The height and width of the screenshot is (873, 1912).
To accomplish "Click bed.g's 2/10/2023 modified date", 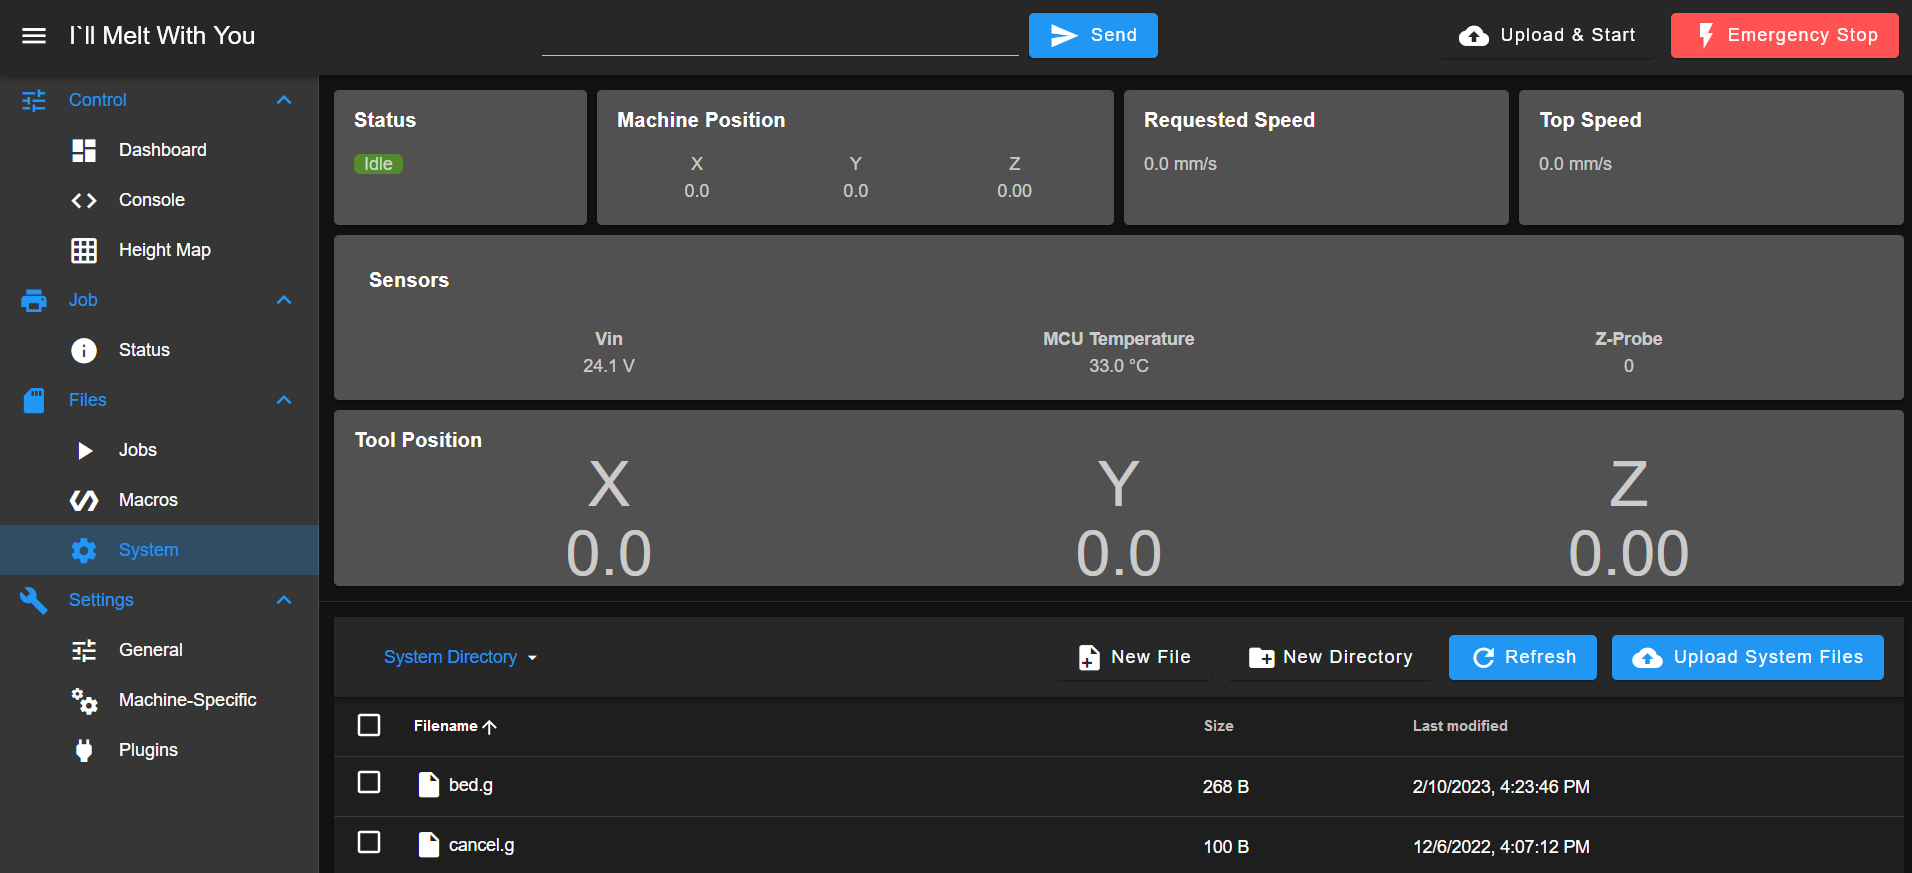I will pyautogui.click(x=1501, y=787).
